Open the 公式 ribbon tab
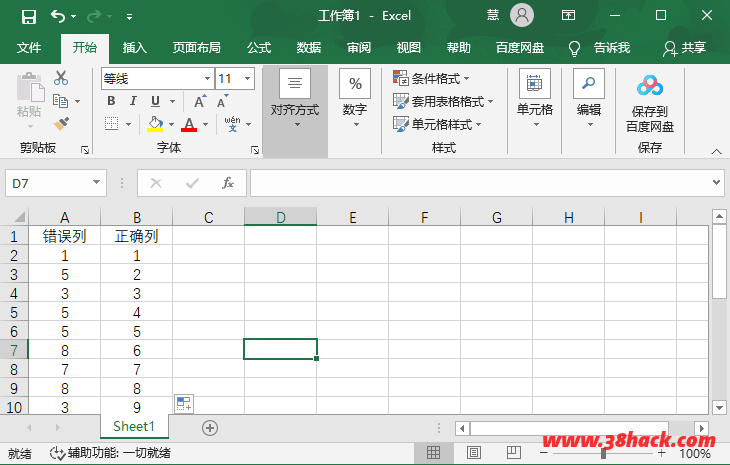The height and width of the screenshot is (465, 730). 259,47
